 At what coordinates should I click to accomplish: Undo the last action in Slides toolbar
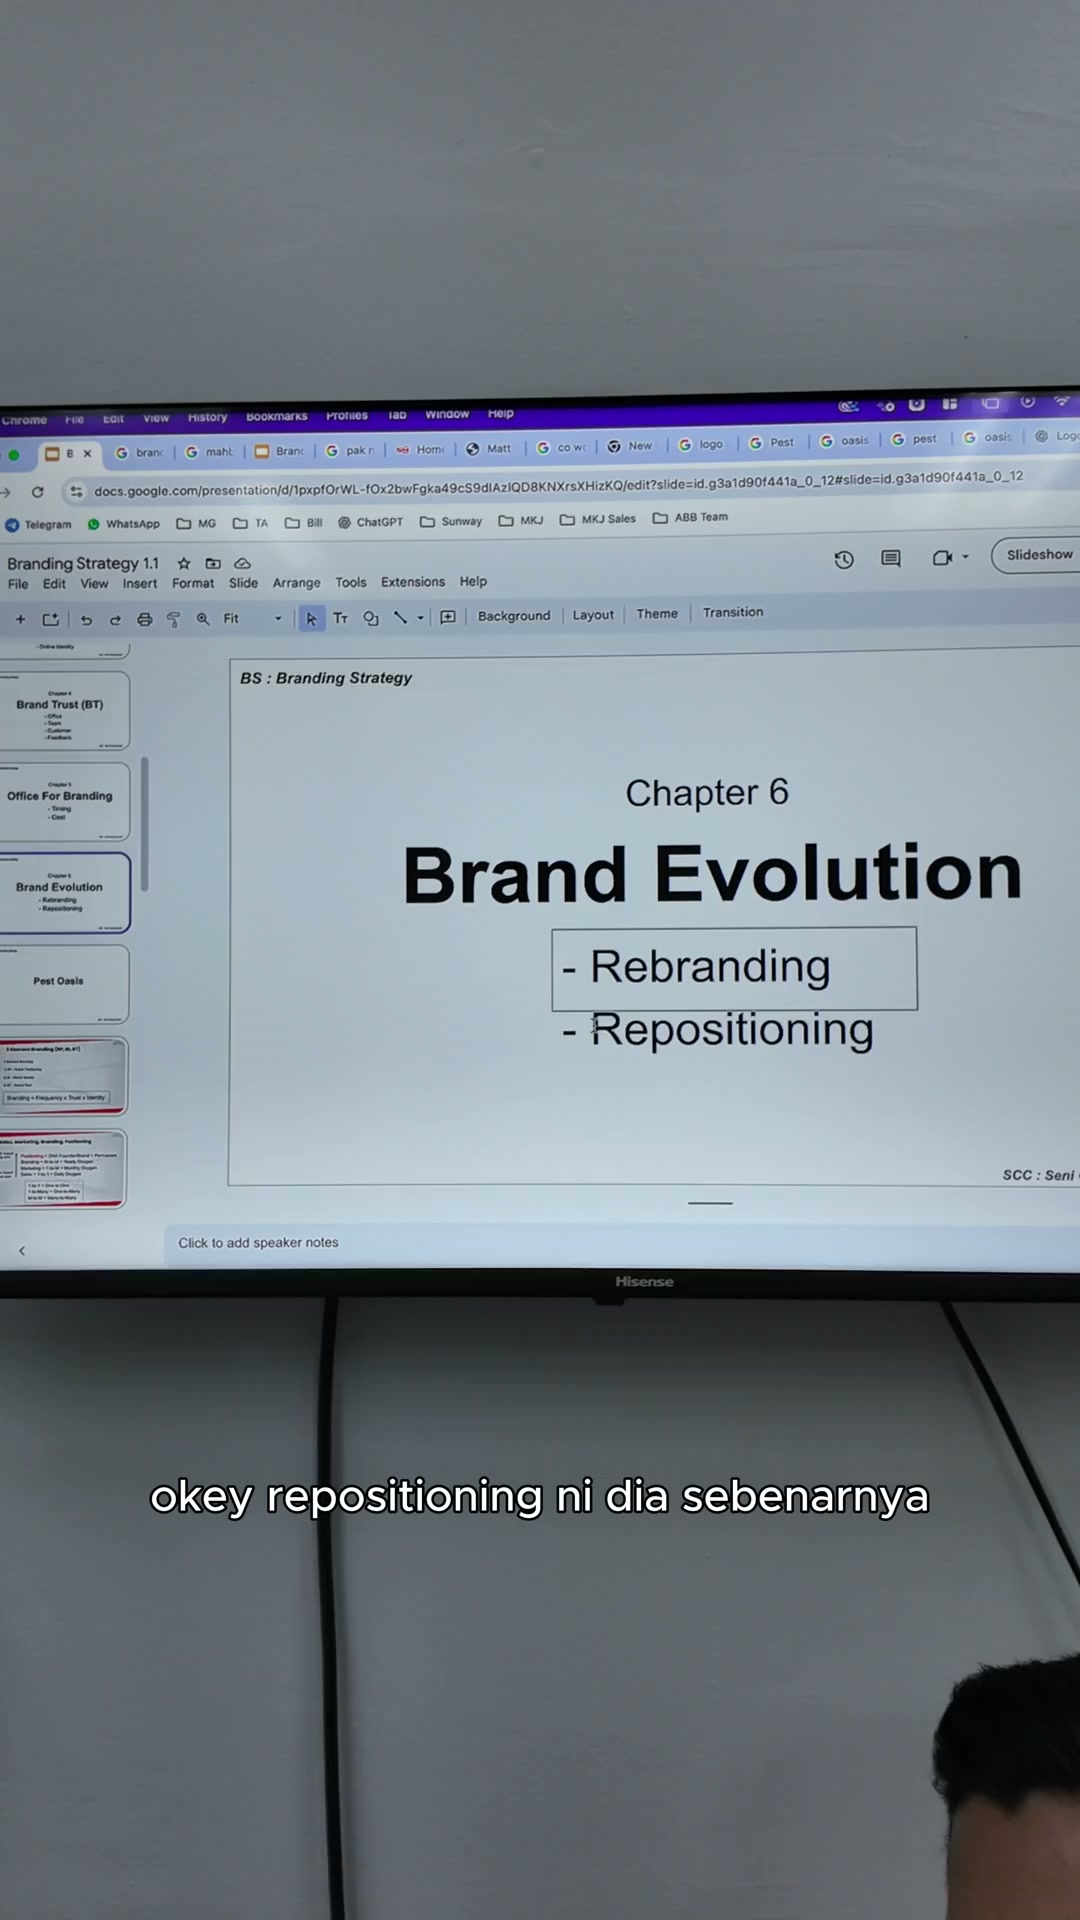tap(86, 620)
